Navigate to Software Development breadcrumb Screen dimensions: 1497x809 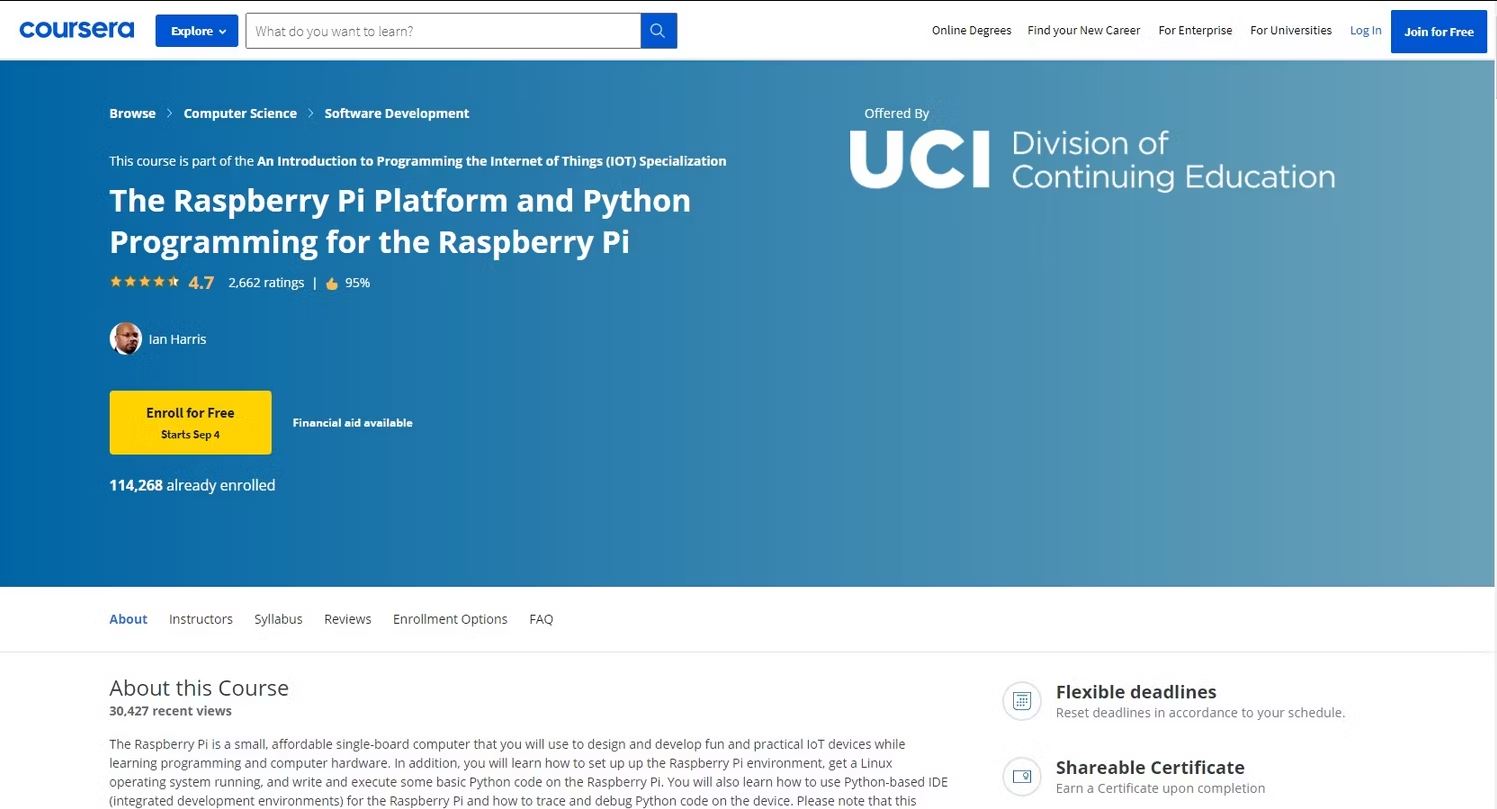click(x=397, y=113)
